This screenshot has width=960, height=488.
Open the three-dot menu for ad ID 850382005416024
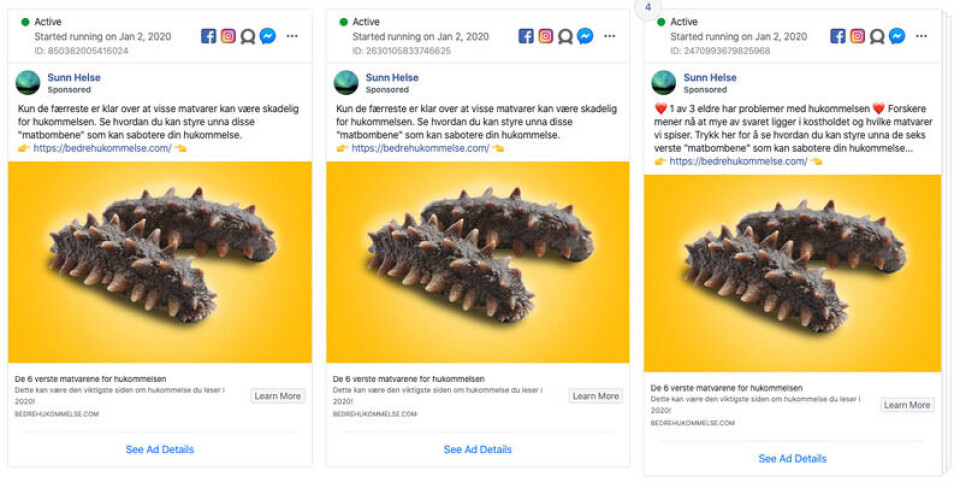click(292, 36)
